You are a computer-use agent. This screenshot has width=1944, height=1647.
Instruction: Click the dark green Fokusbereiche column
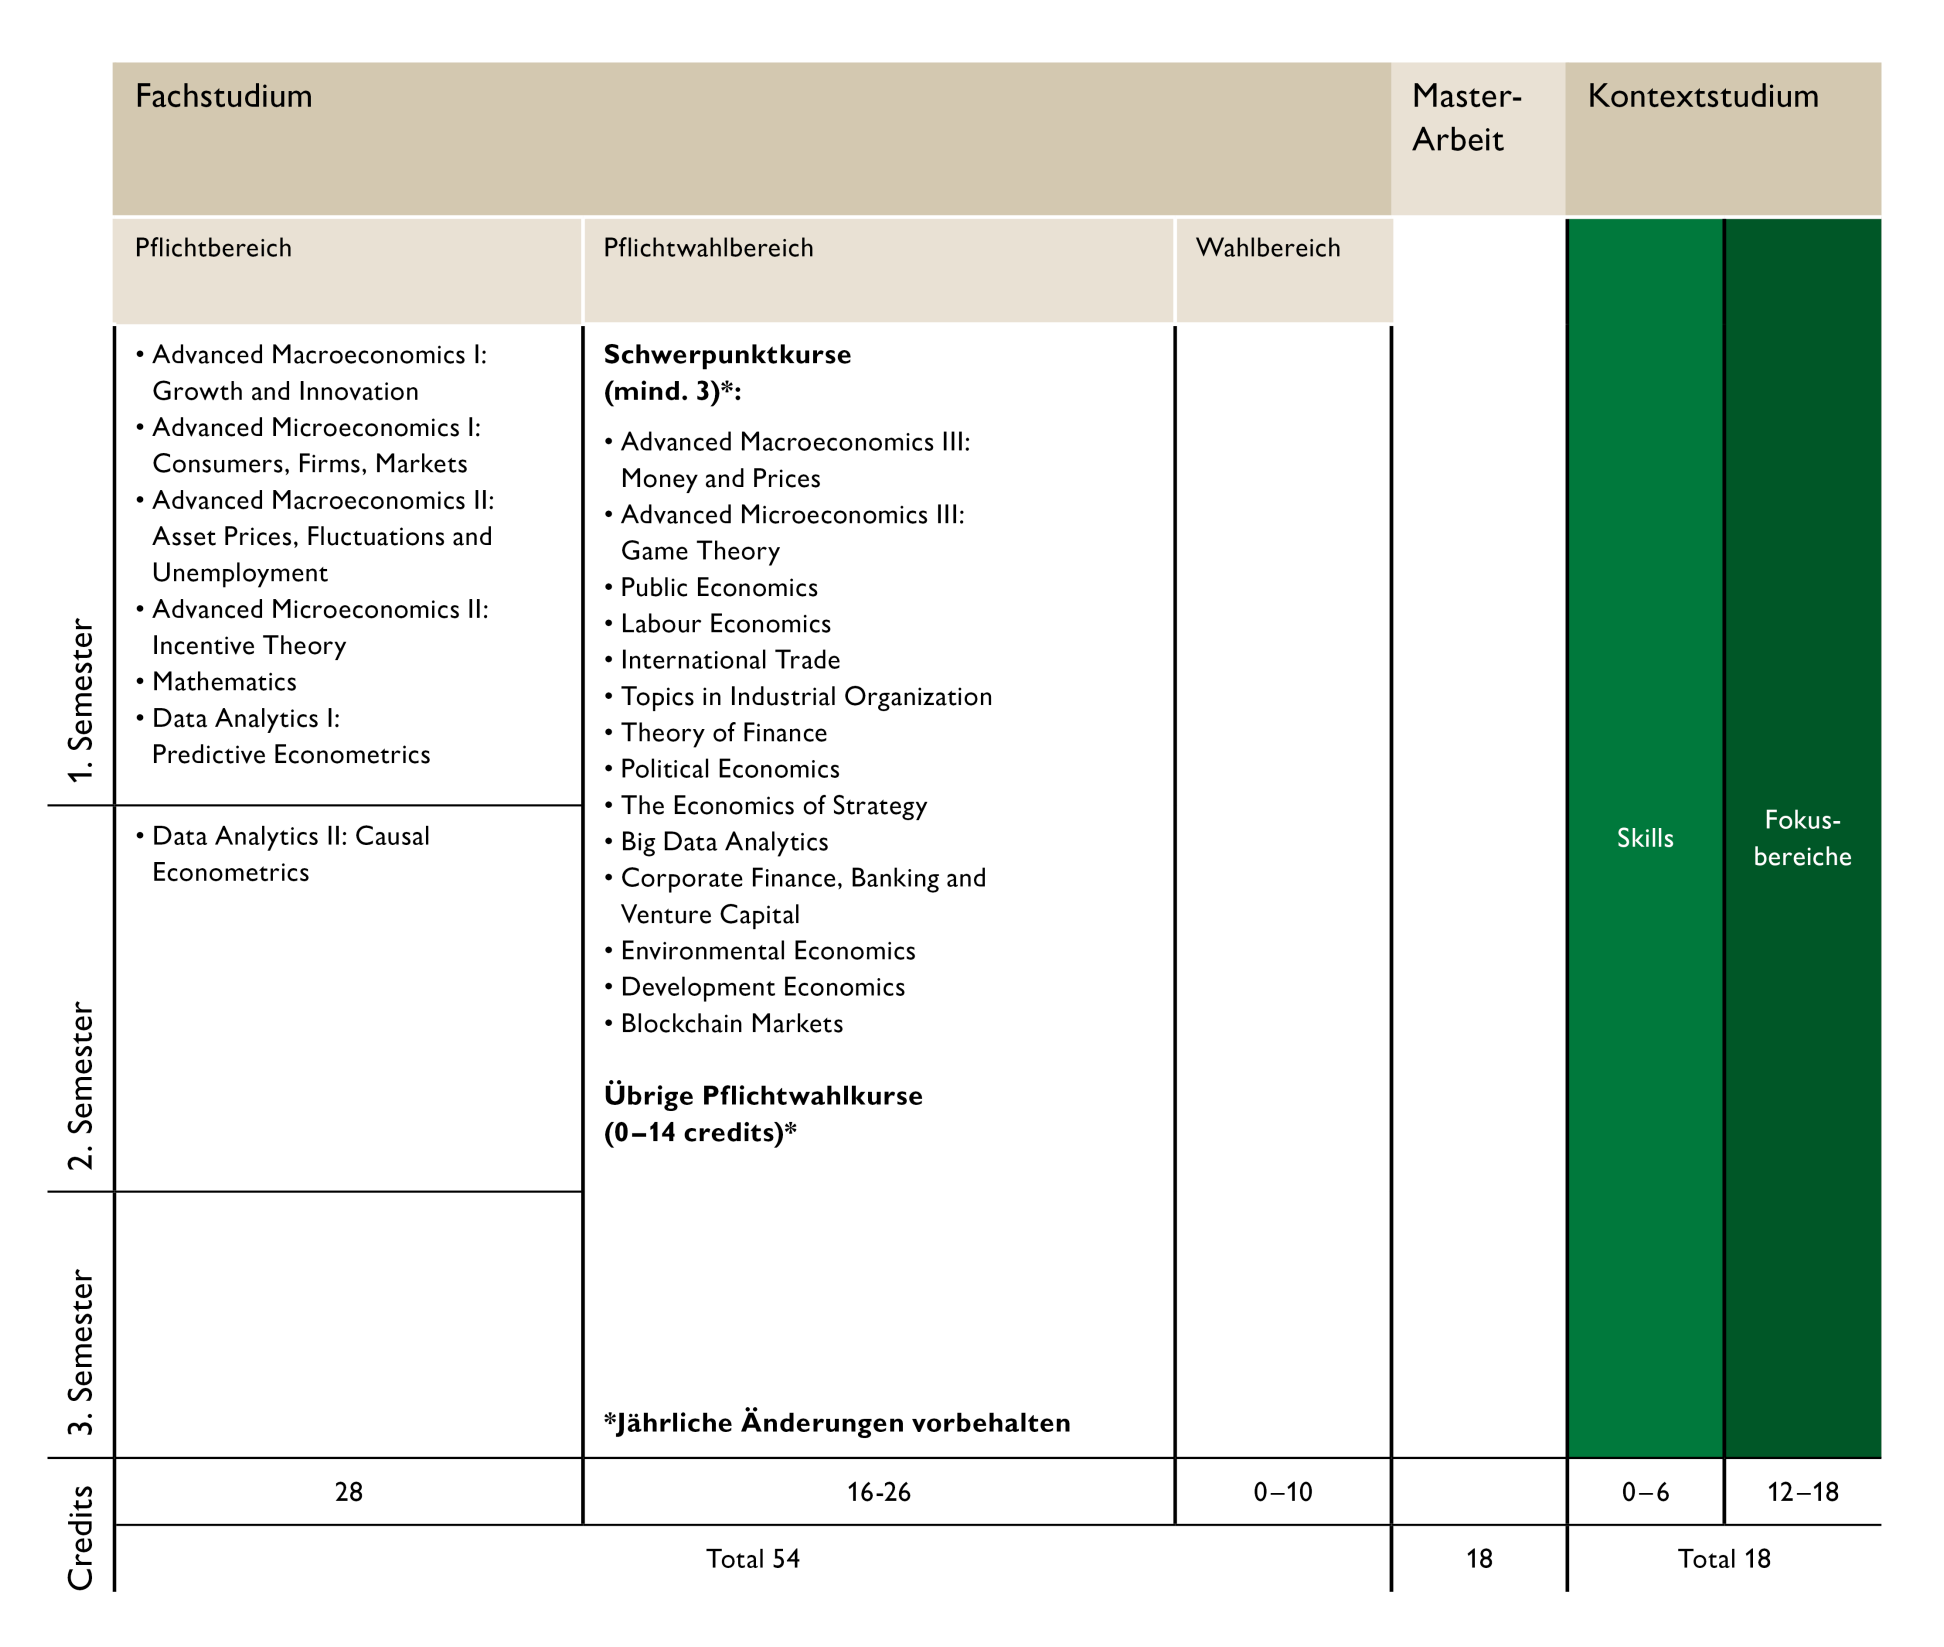click(1802, 838)
